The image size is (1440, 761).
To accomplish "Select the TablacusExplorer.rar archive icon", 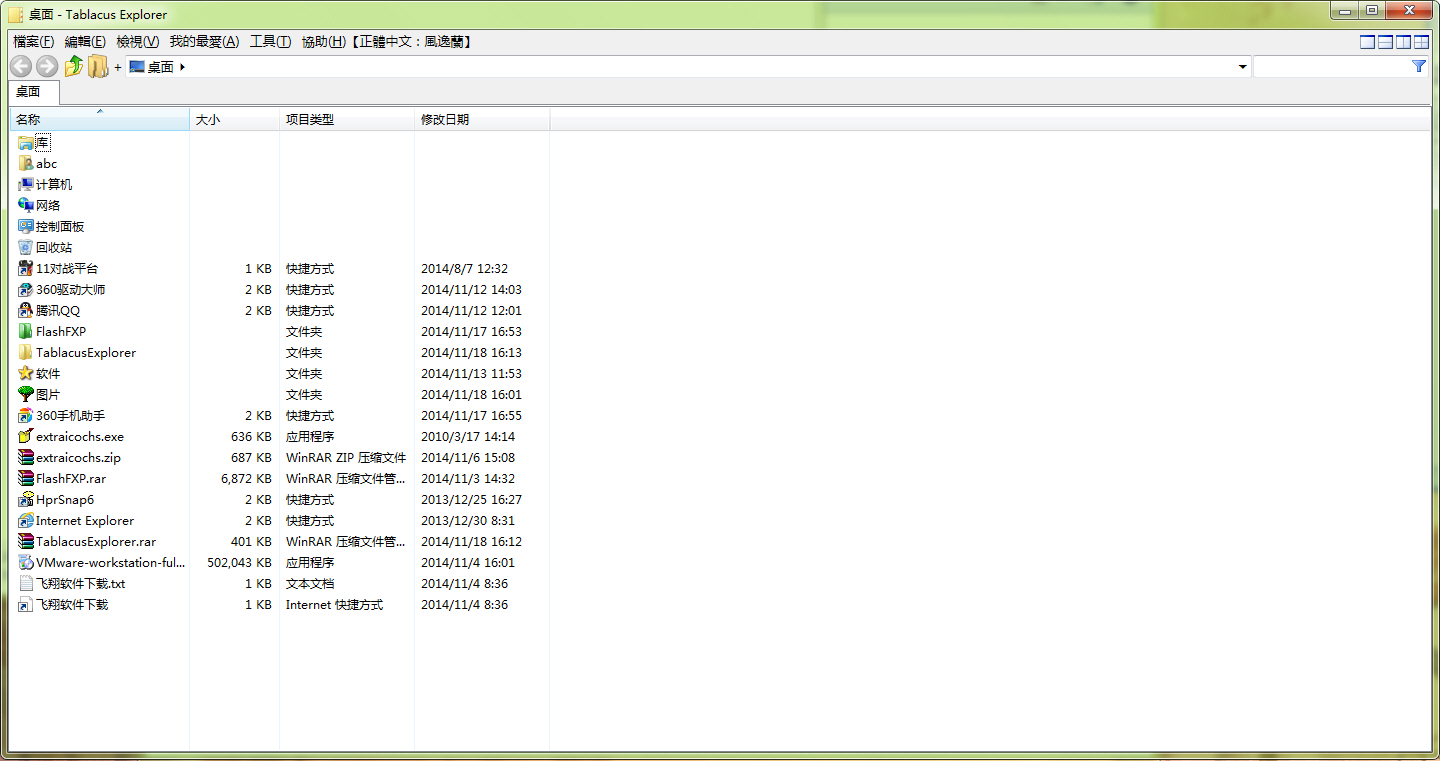I will [x=26, y=541].
